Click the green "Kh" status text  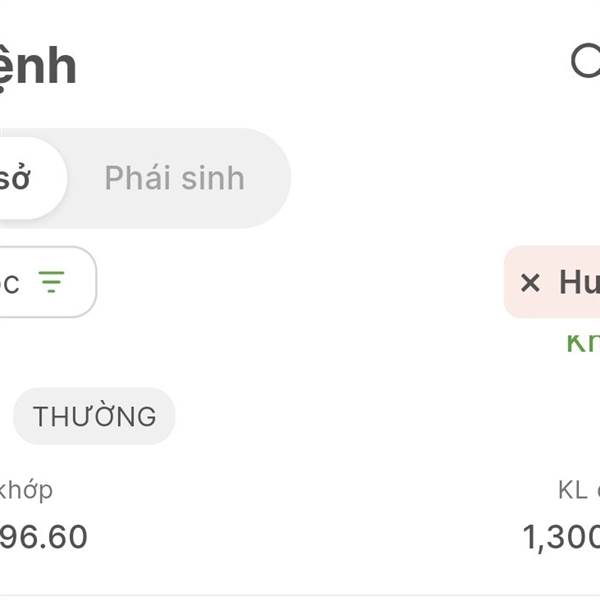582,341
